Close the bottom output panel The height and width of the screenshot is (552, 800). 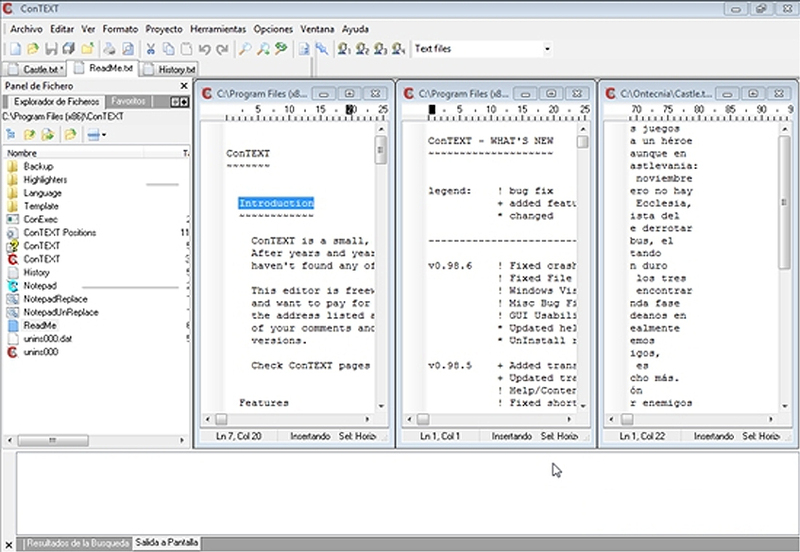tap(9, 545)
